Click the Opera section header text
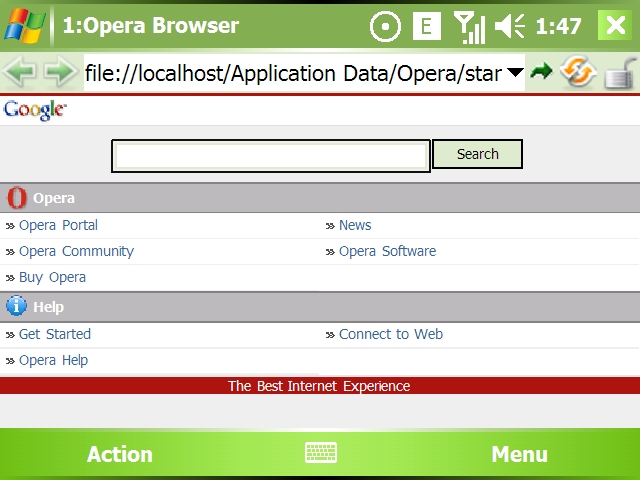 [54, 198]
